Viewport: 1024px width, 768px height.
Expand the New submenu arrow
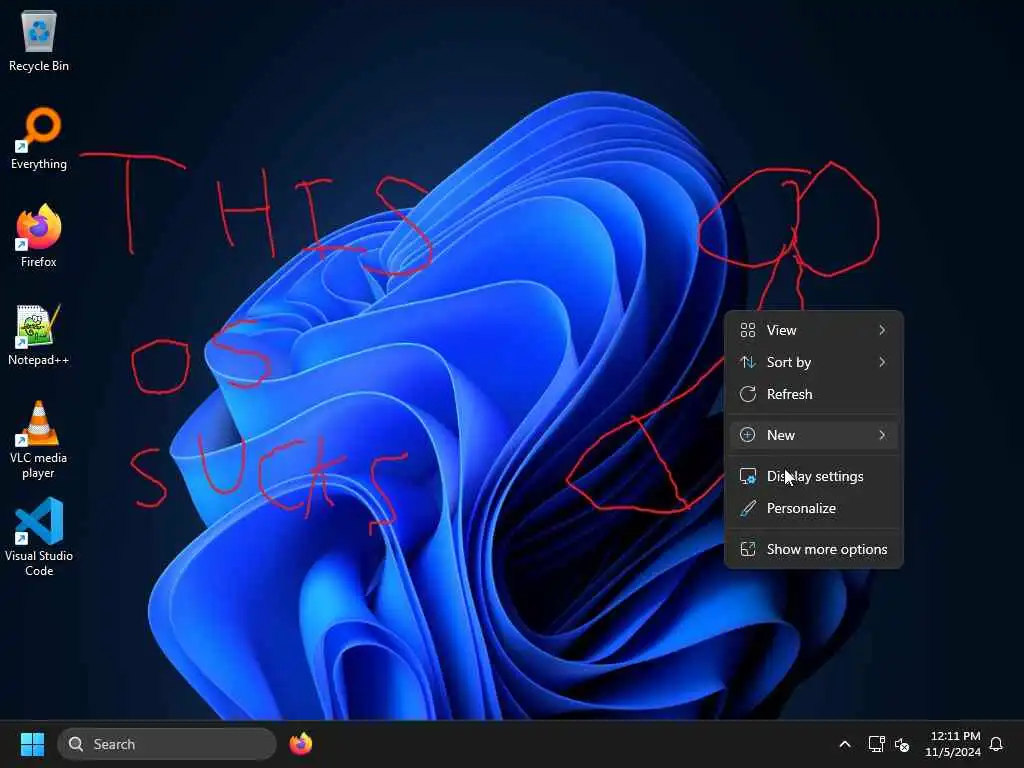[882, 435]
